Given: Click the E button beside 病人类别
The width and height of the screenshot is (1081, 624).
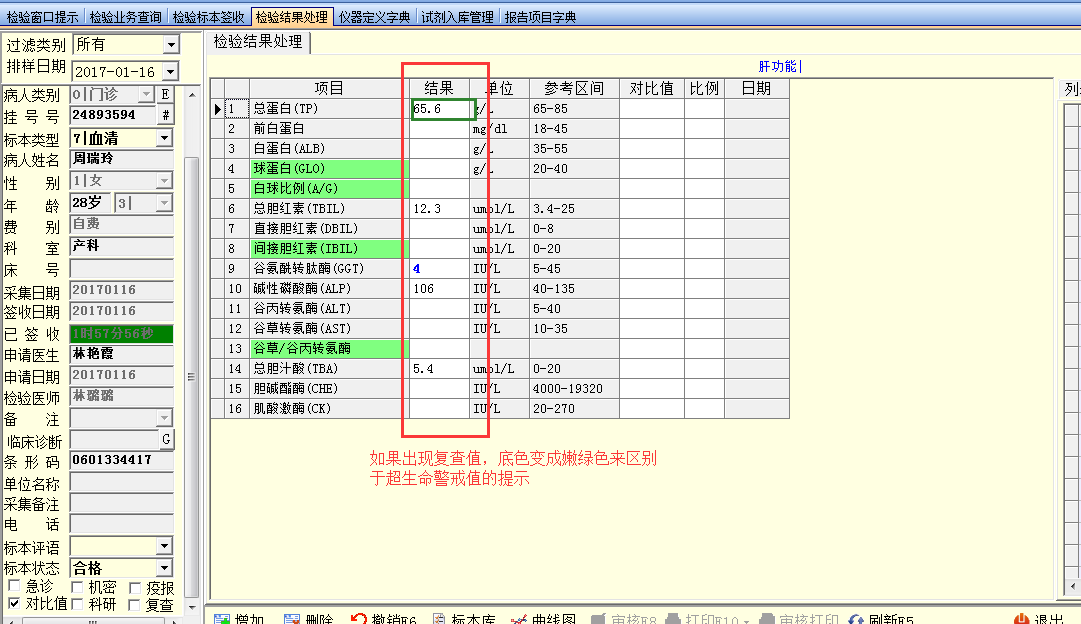Looking at the screenshot, I should pyautogui.click(x=165, y=94).
